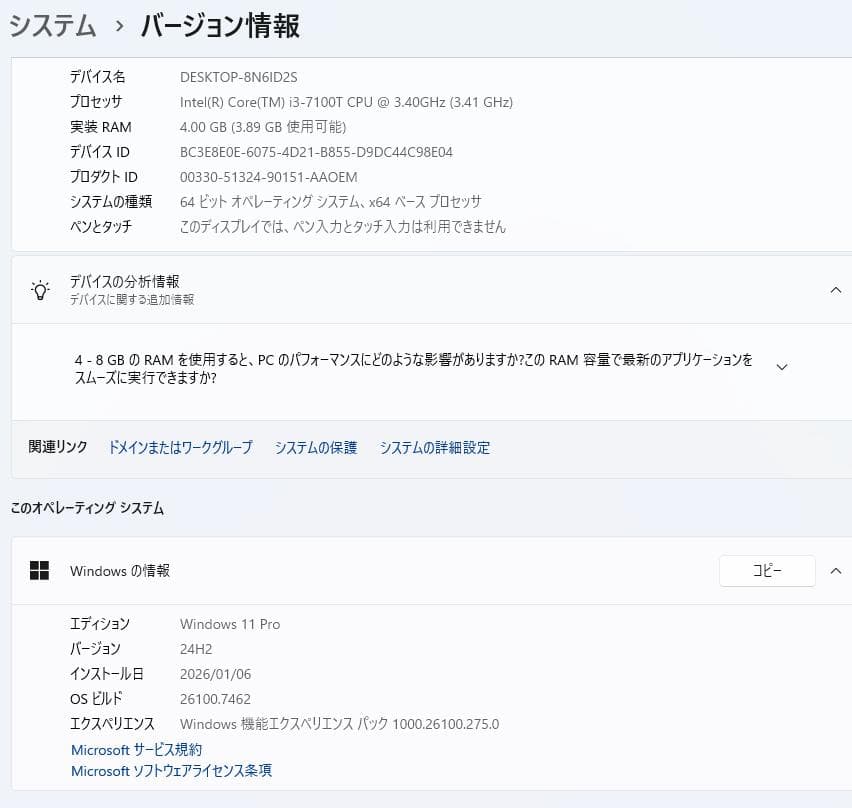Click the コピー button

(x=767, y=570)
